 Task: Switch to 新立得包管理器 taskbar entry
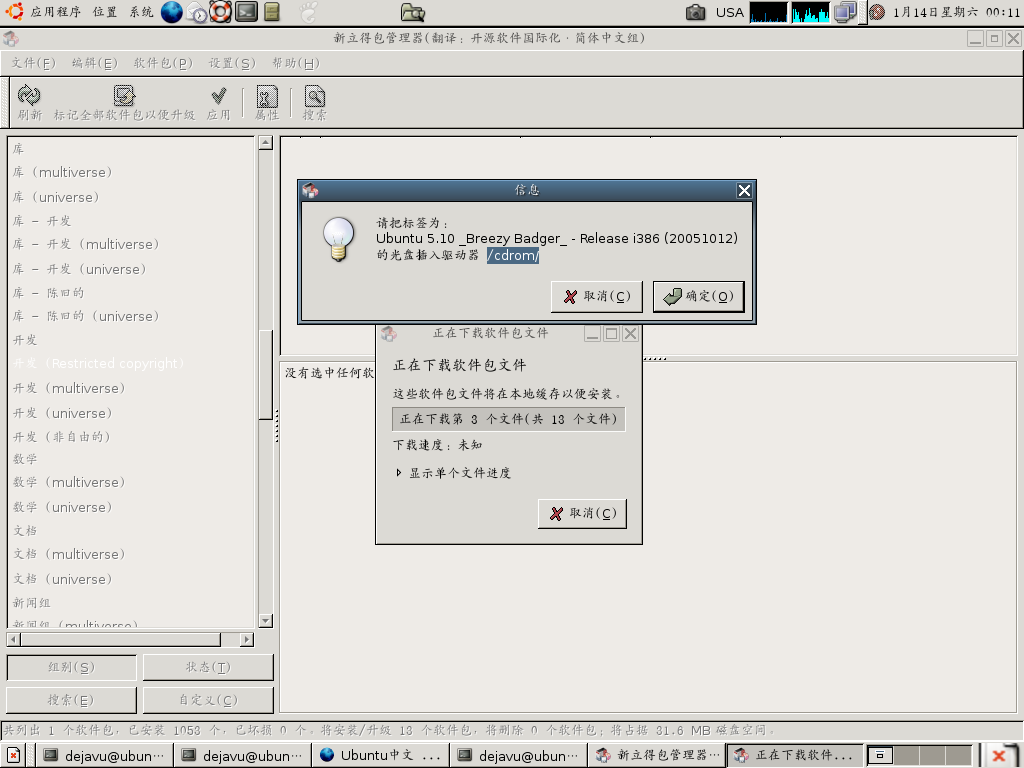click(656, 756)
